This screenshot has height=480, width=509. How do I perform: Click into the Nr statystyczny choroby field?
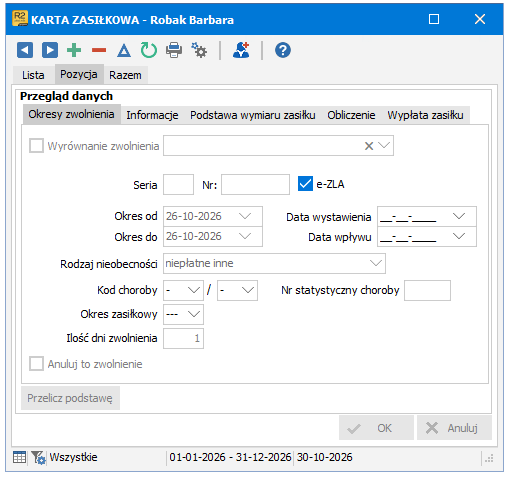[427, 290]
